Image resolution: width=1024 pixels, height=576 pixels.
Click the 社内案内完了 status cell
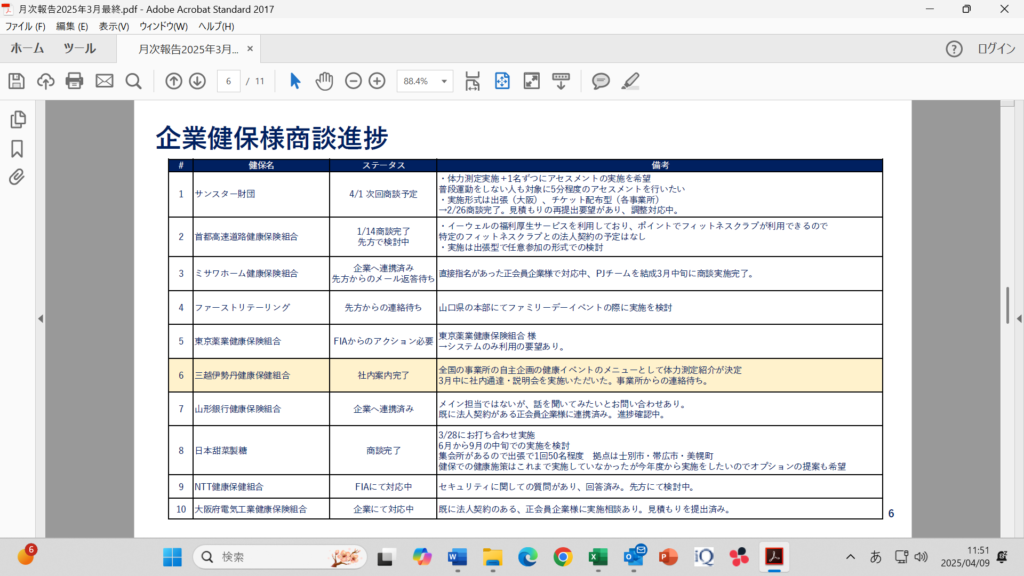click(383, 376)
